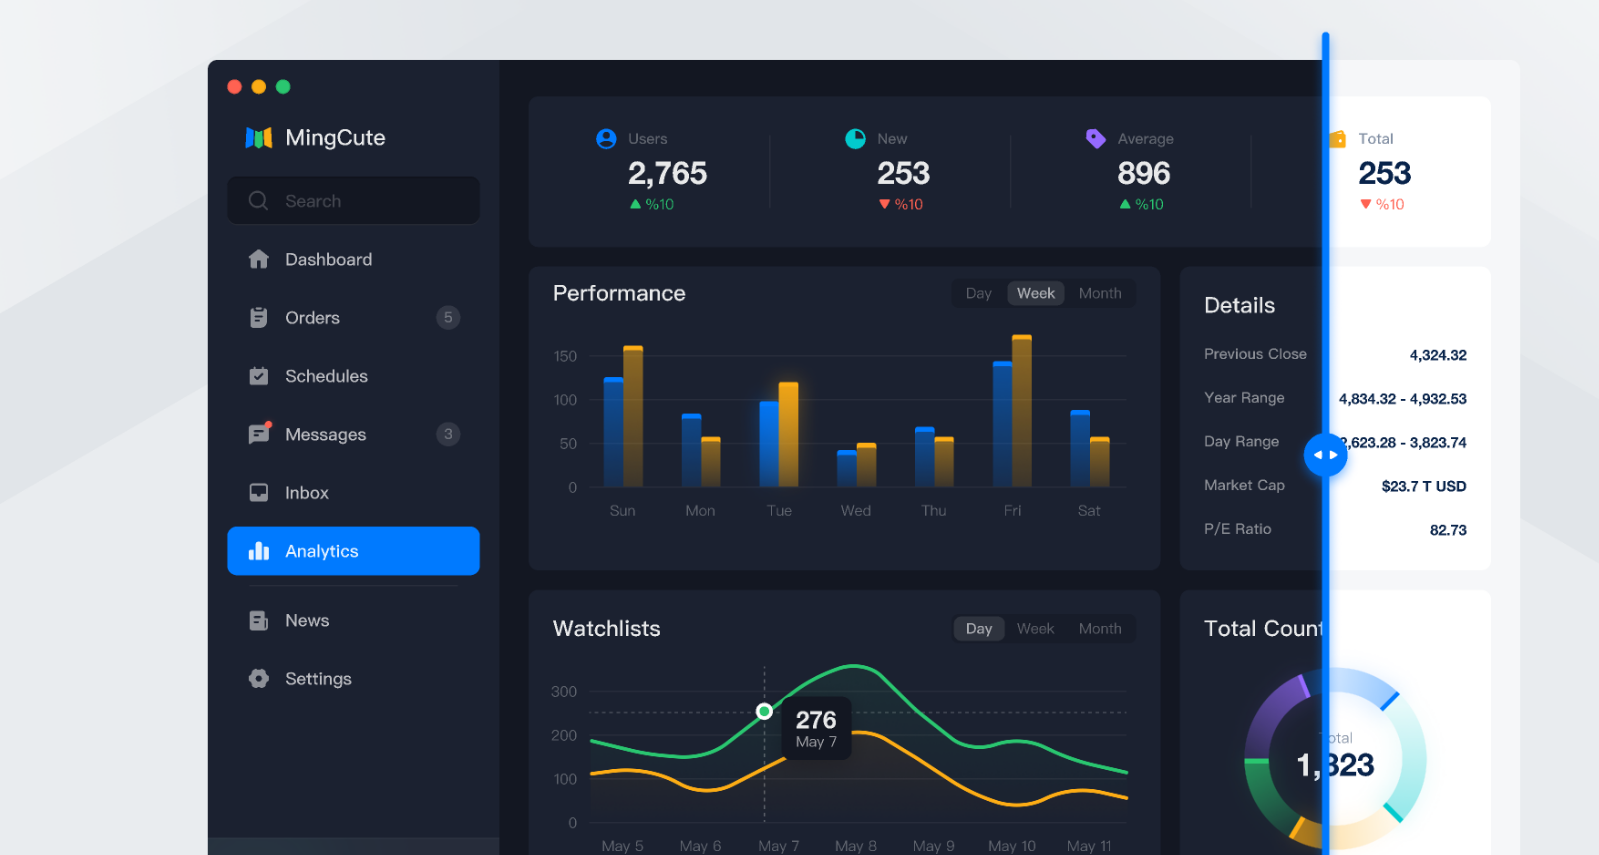Click the Users profile icon
1599x855 pixels.
[x=606, y=139]
